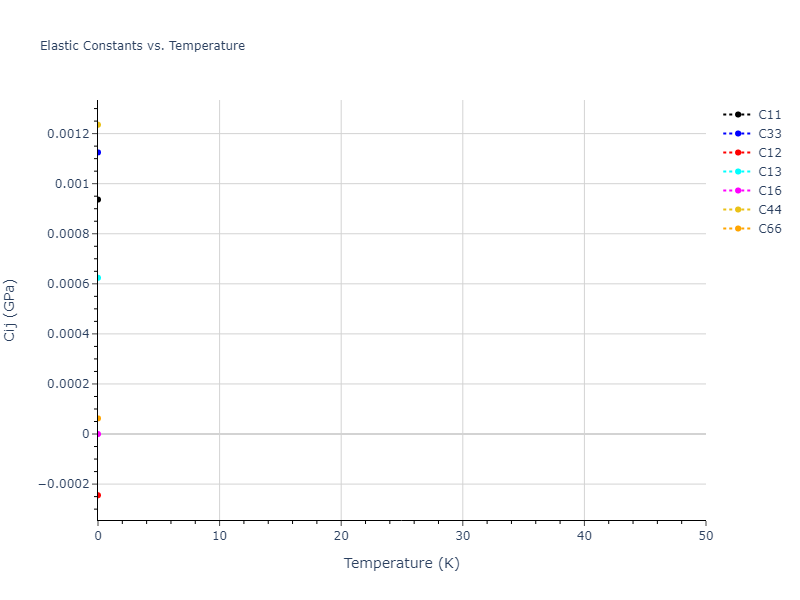Click the cyan C13 legend marker
This screenshot has height=600, width=800.
(738, 172)
